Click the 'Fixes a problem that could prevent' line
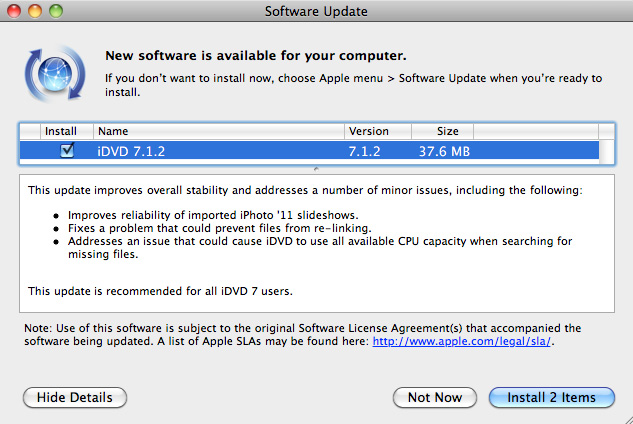 (220, 228)
